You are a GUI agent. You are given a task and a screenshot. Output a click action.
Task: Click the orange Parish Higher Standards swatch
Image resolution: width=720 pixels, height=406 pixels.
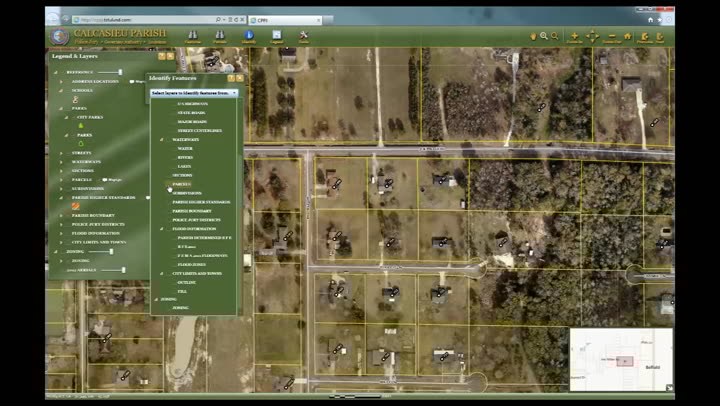[x=76, y=206]
